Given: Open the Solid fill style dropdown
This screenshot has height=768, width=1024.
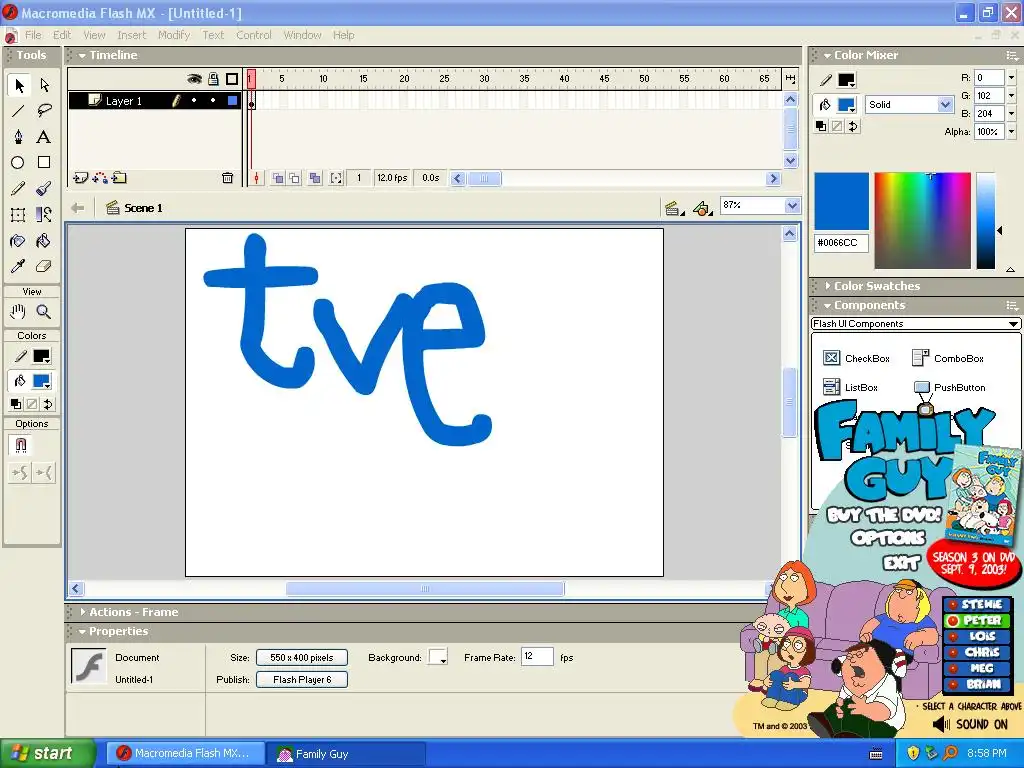Looking at the screenshot, I should point(944,104).
